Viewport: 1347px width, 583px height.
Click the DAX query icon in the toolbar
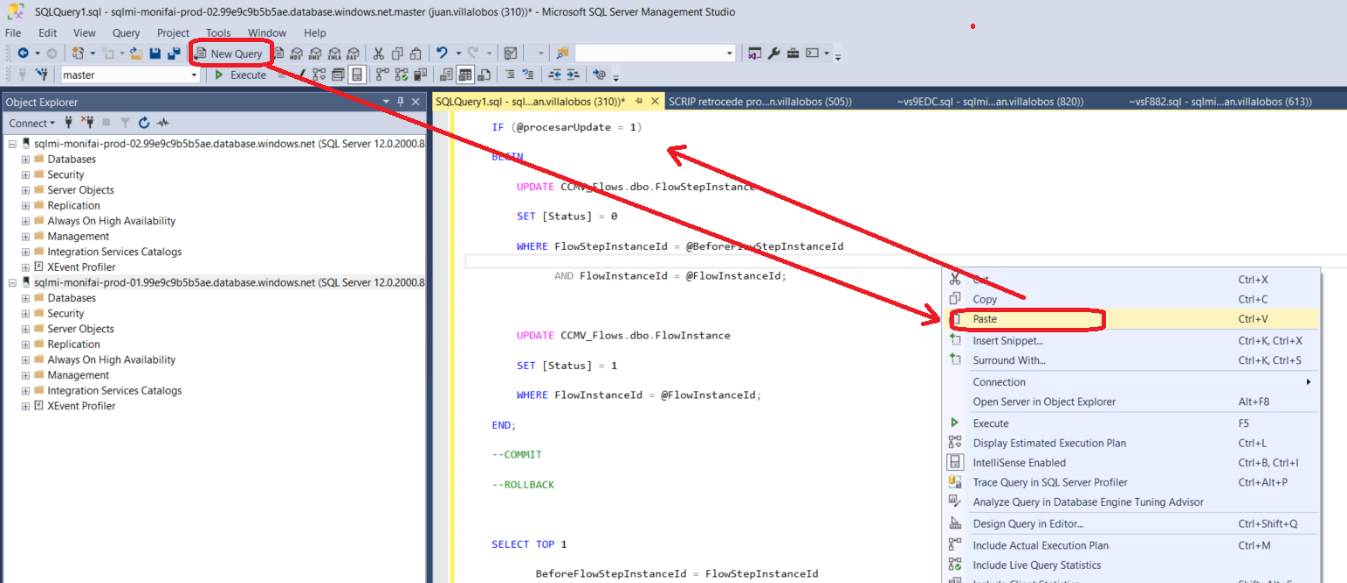click(x=352, y=54)
